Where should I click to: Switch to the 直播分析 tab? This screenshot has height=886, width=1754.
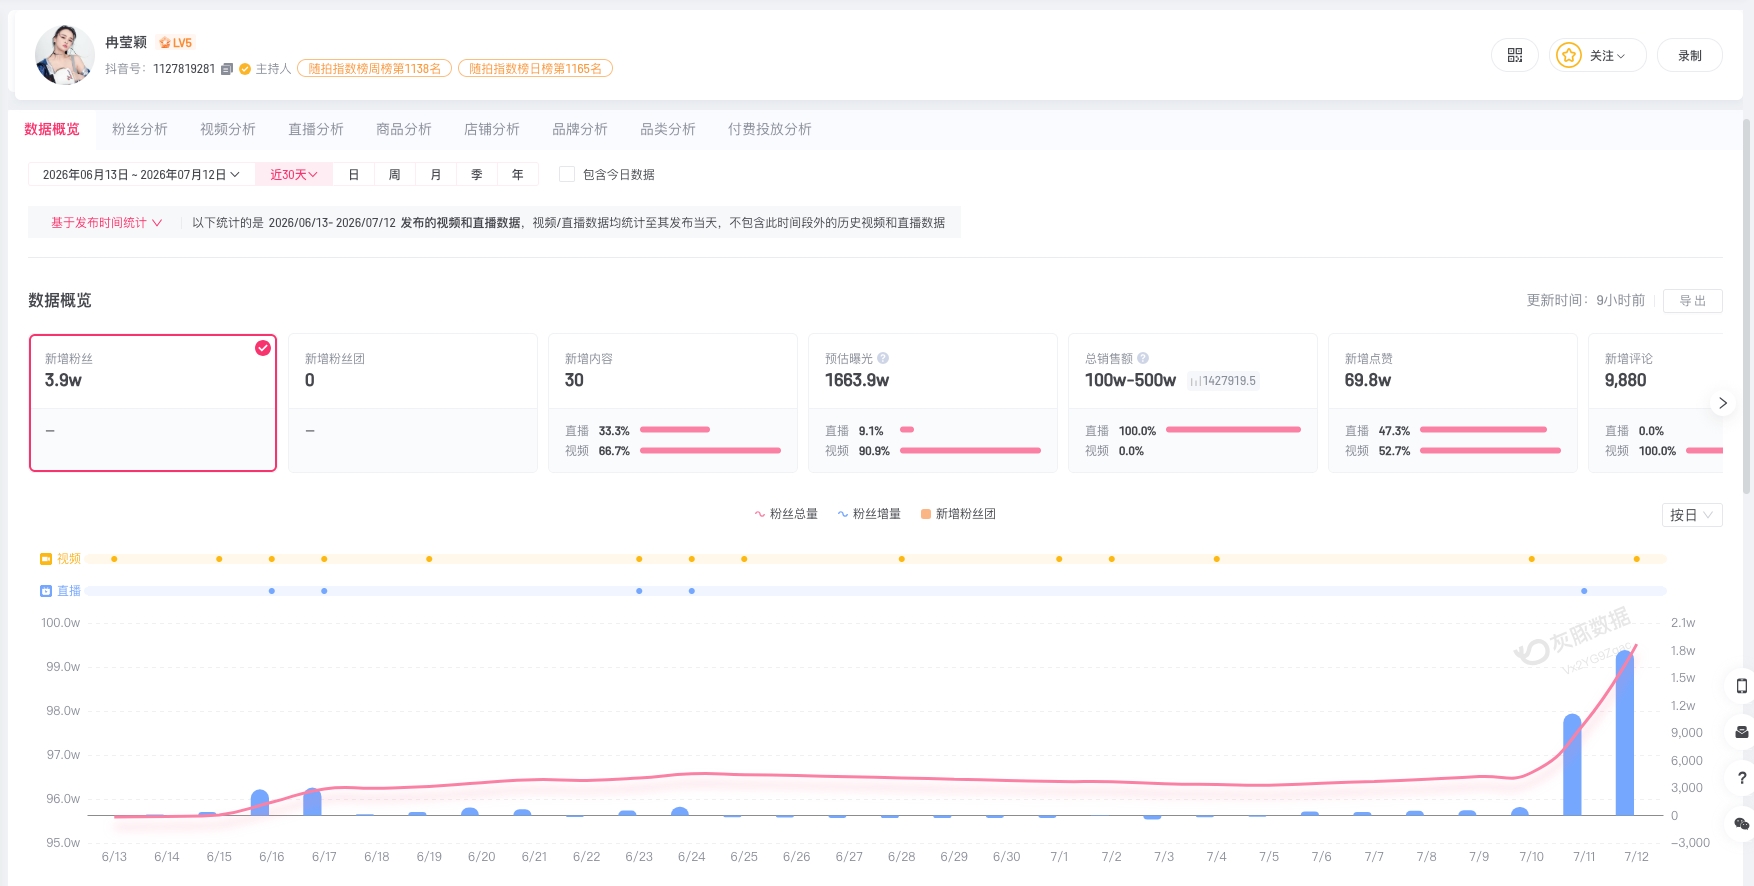point(316,129)
